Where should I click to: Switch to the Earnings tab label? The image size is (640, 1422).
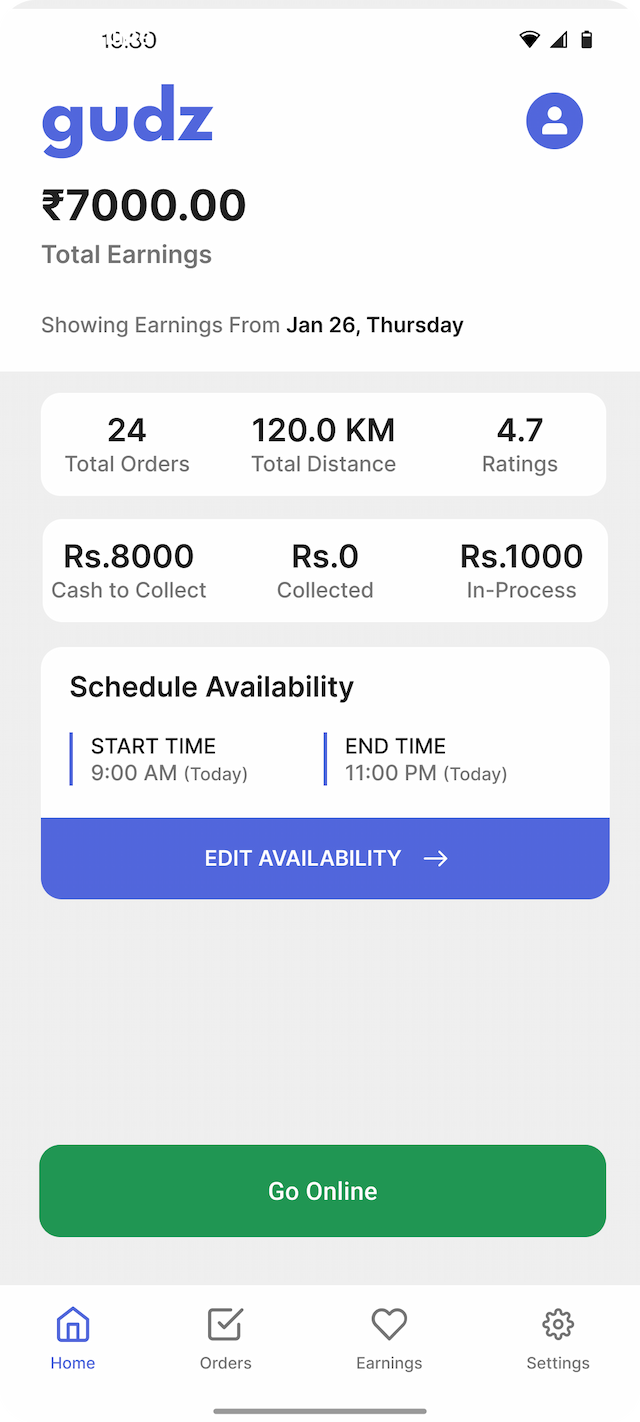pos(389,1363)
